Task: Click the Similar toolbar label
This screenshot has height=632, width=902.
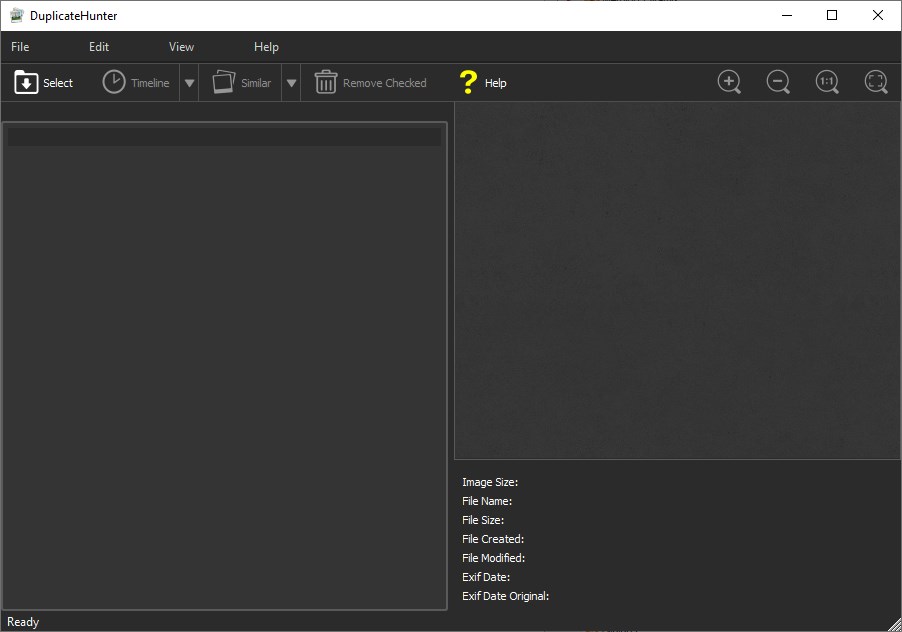Action: tap(256, 83)
